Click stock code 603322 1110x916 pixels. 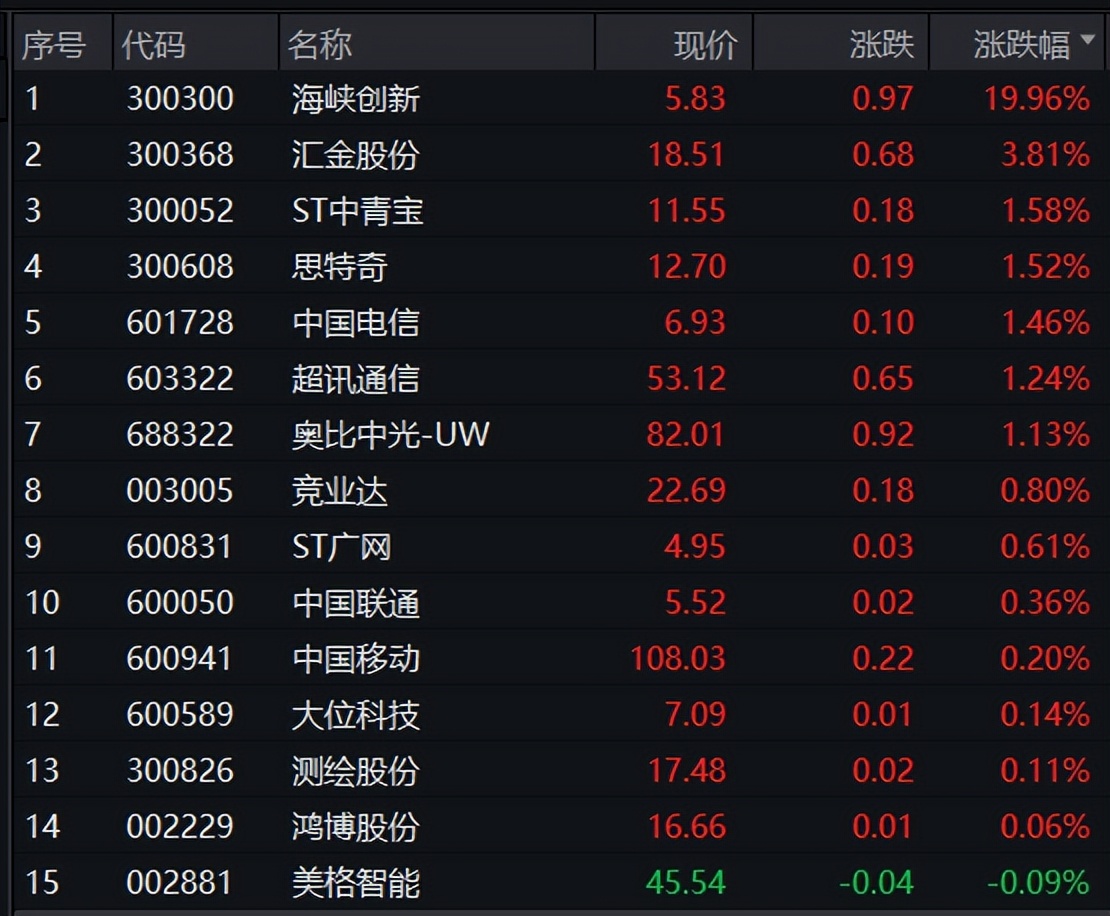(x=180, y=379)
